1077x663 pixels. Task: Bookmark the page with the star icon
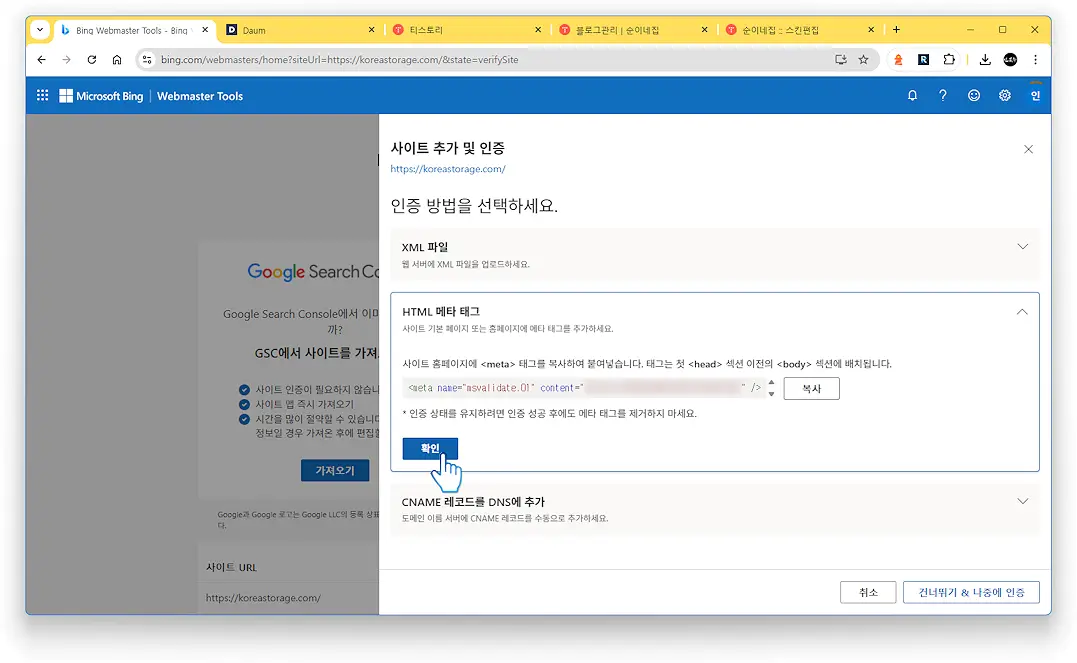coord(863,59)
